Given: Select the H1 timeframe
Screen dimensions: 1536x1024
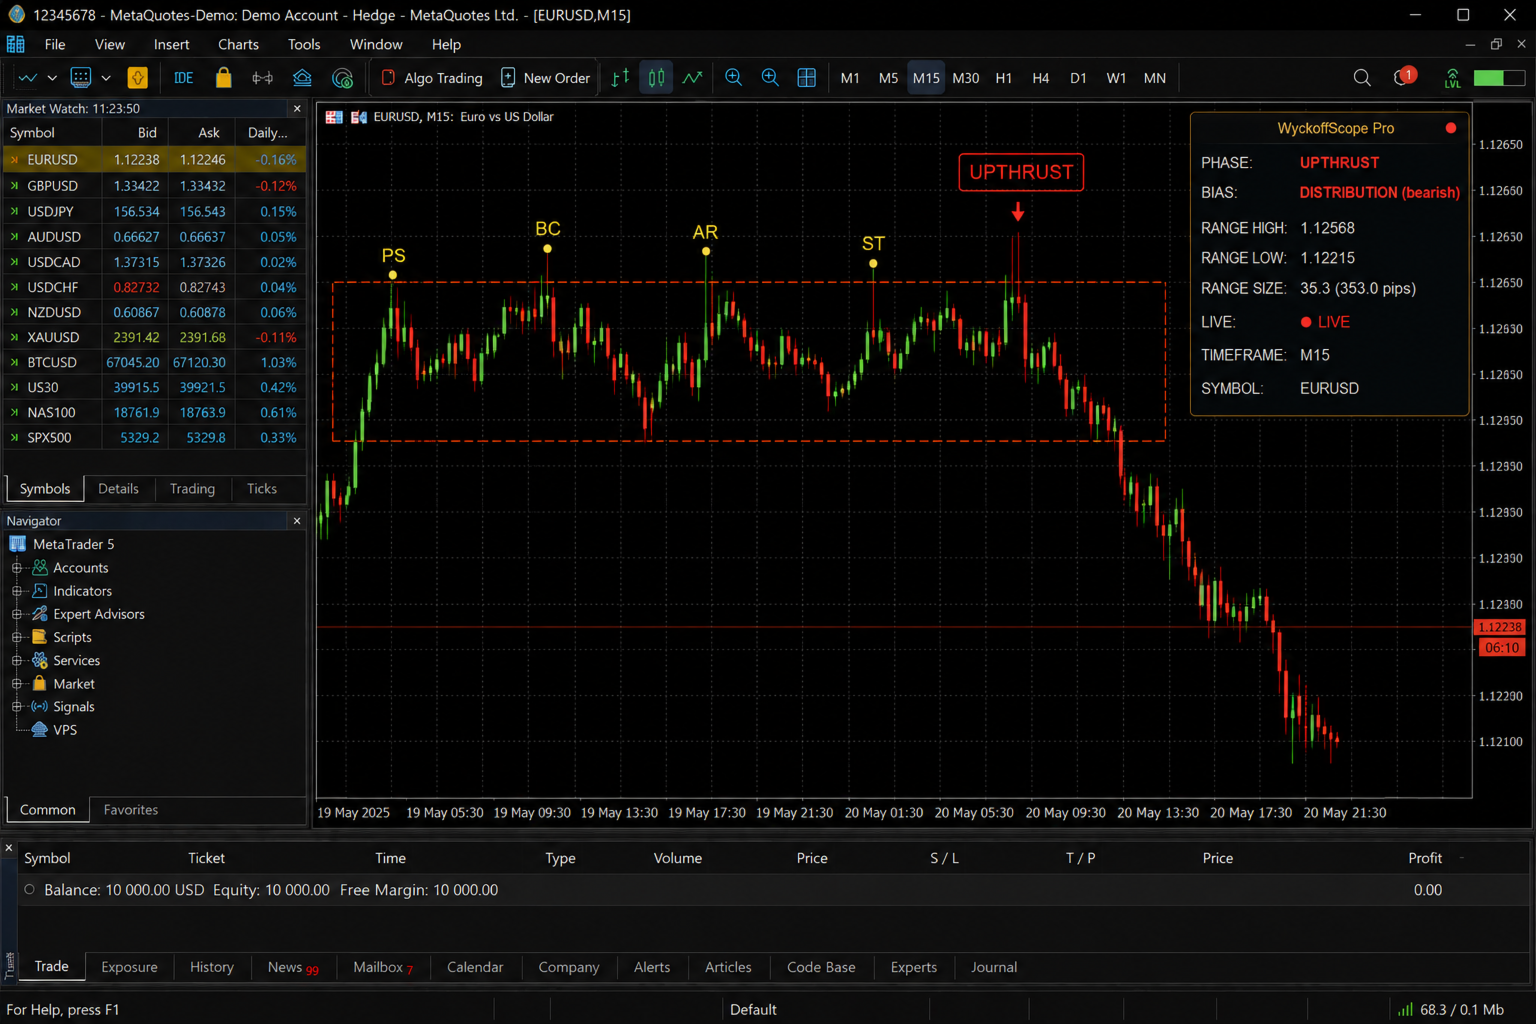Looking at the screenshot, I should tap(1003, 78).
